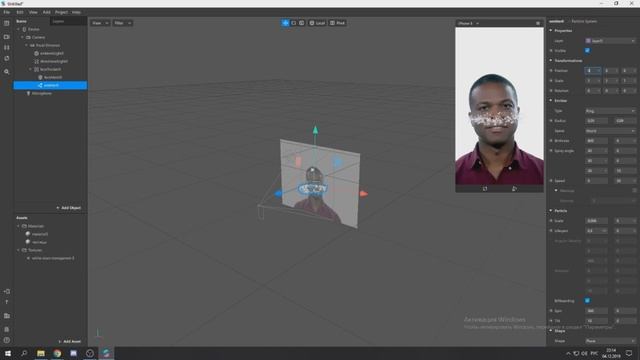Image resolution: width=640 pixels, height=360 pixels.
Task: Select faceMesh0 in the Scene tree
Action: point(53,77)
